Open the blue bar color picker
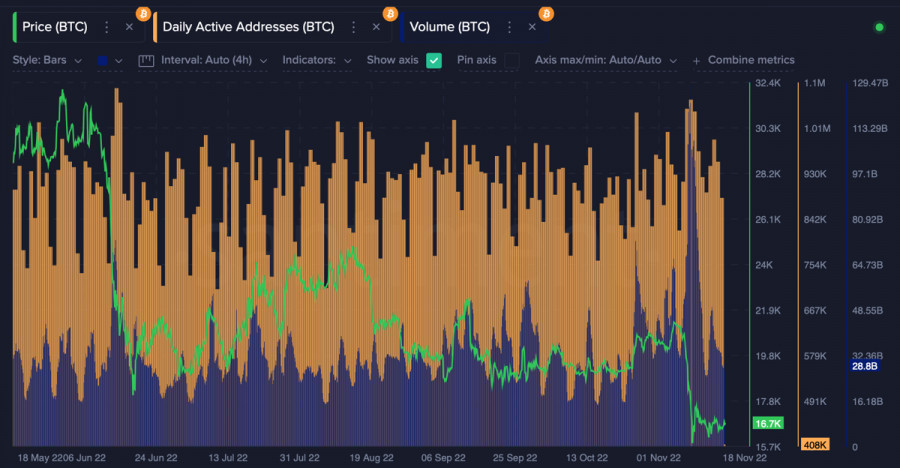Screen dimensions: 900x468 point(110,61)
